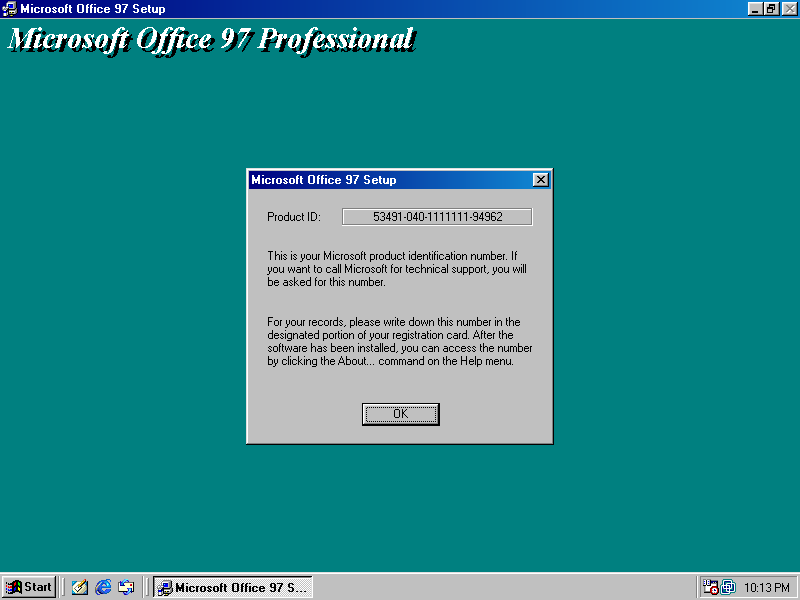The height and width of the screenshot is (600, 800).
Task: Confirm the Product ID dialog with OK
Action: tap(401, 414)
